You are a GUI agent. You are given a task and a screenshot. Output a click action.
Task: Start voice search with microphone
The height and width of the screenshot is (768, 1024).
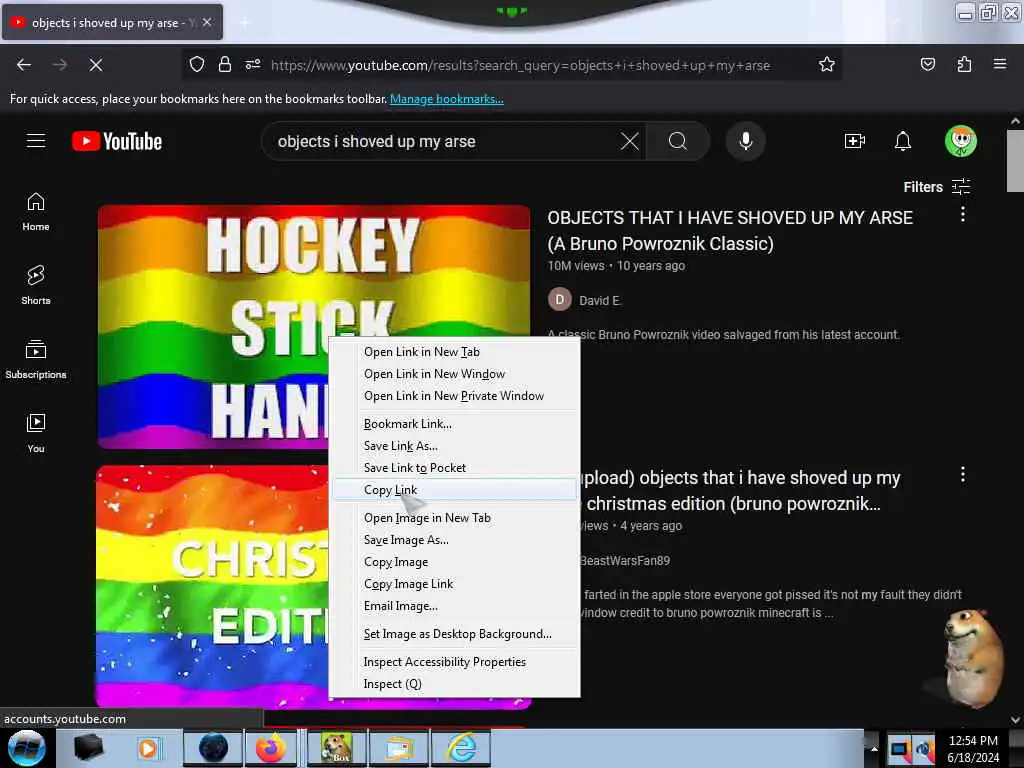pyautogui.click(x=746, y=141)
